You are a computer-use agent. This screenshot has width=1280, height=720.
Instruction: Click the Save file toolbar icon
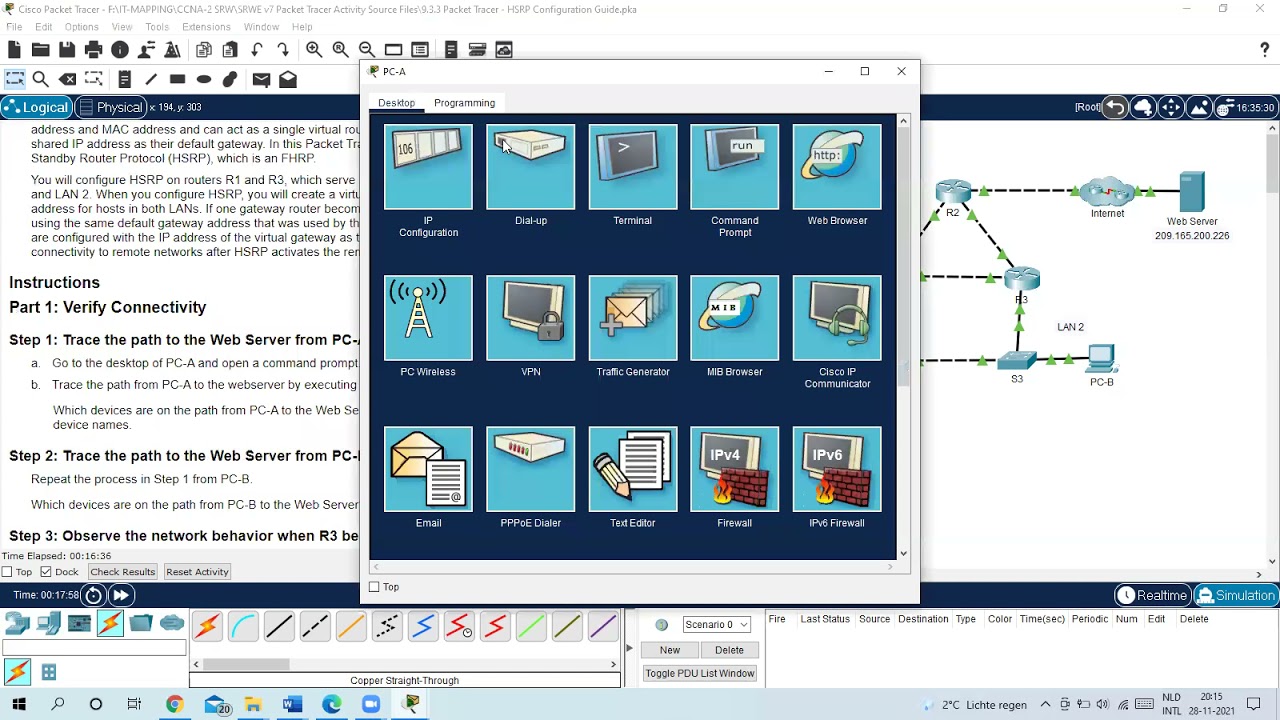(67, 49)
